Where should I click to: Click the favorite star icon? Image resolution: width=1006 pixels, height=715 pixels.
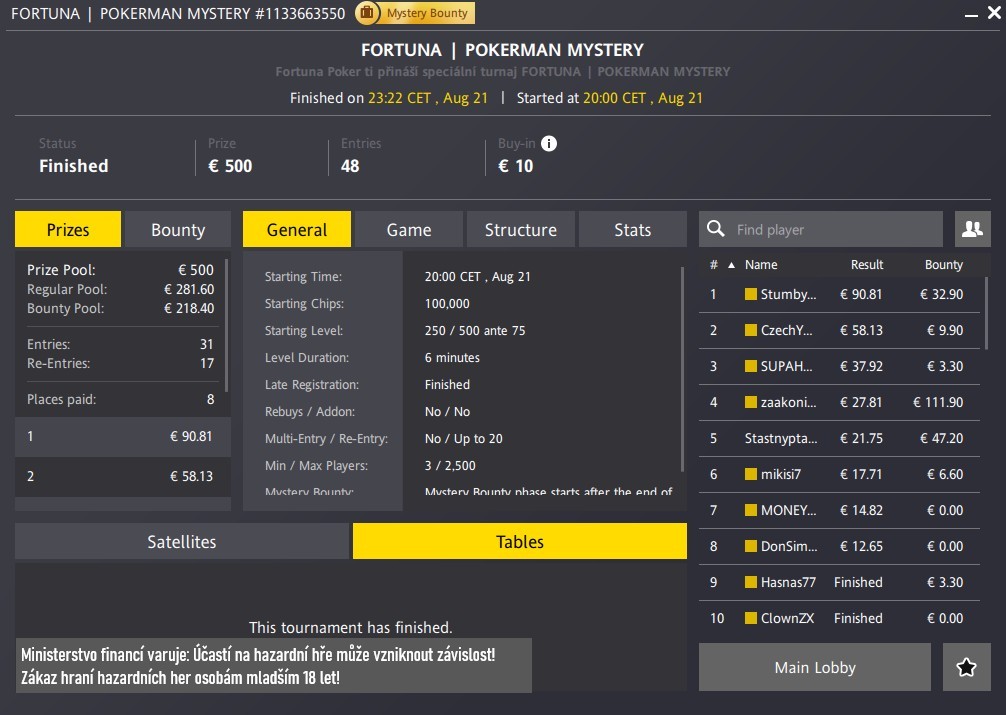(x=966, y=667)
